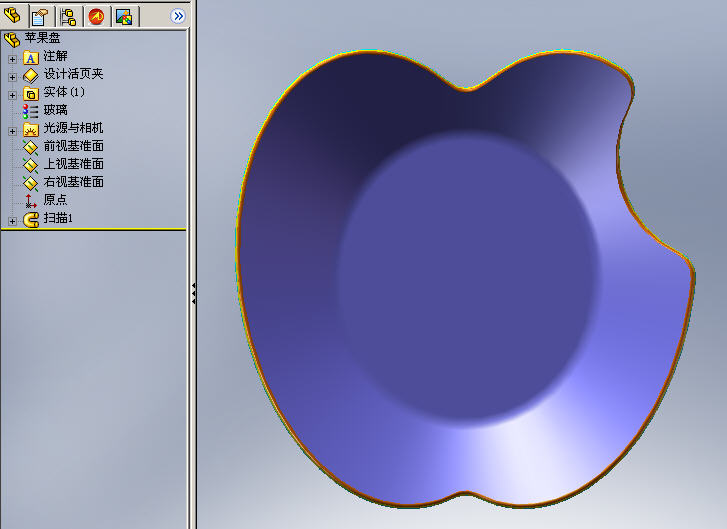Image resolution: width=727 pixels, height=529 pixels.
Task: Click the 上视基准面 plane icon
Action: [x=31, y=166]
